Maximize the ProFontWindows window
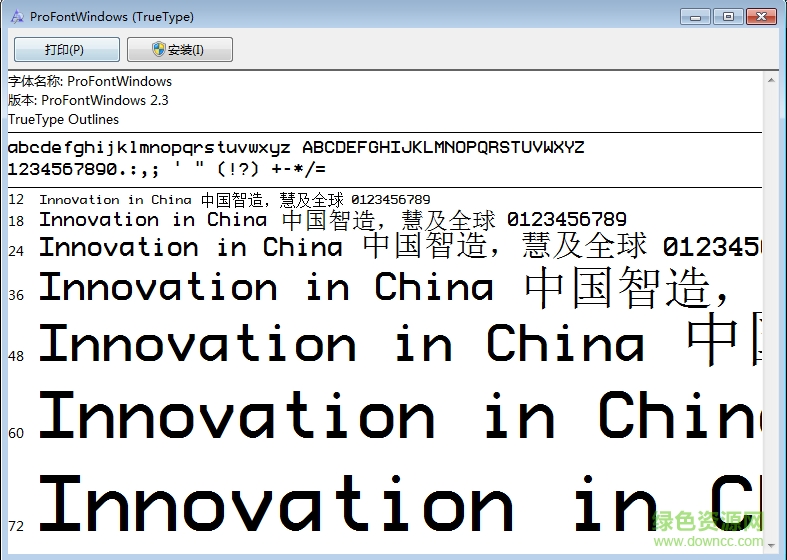 728,17
